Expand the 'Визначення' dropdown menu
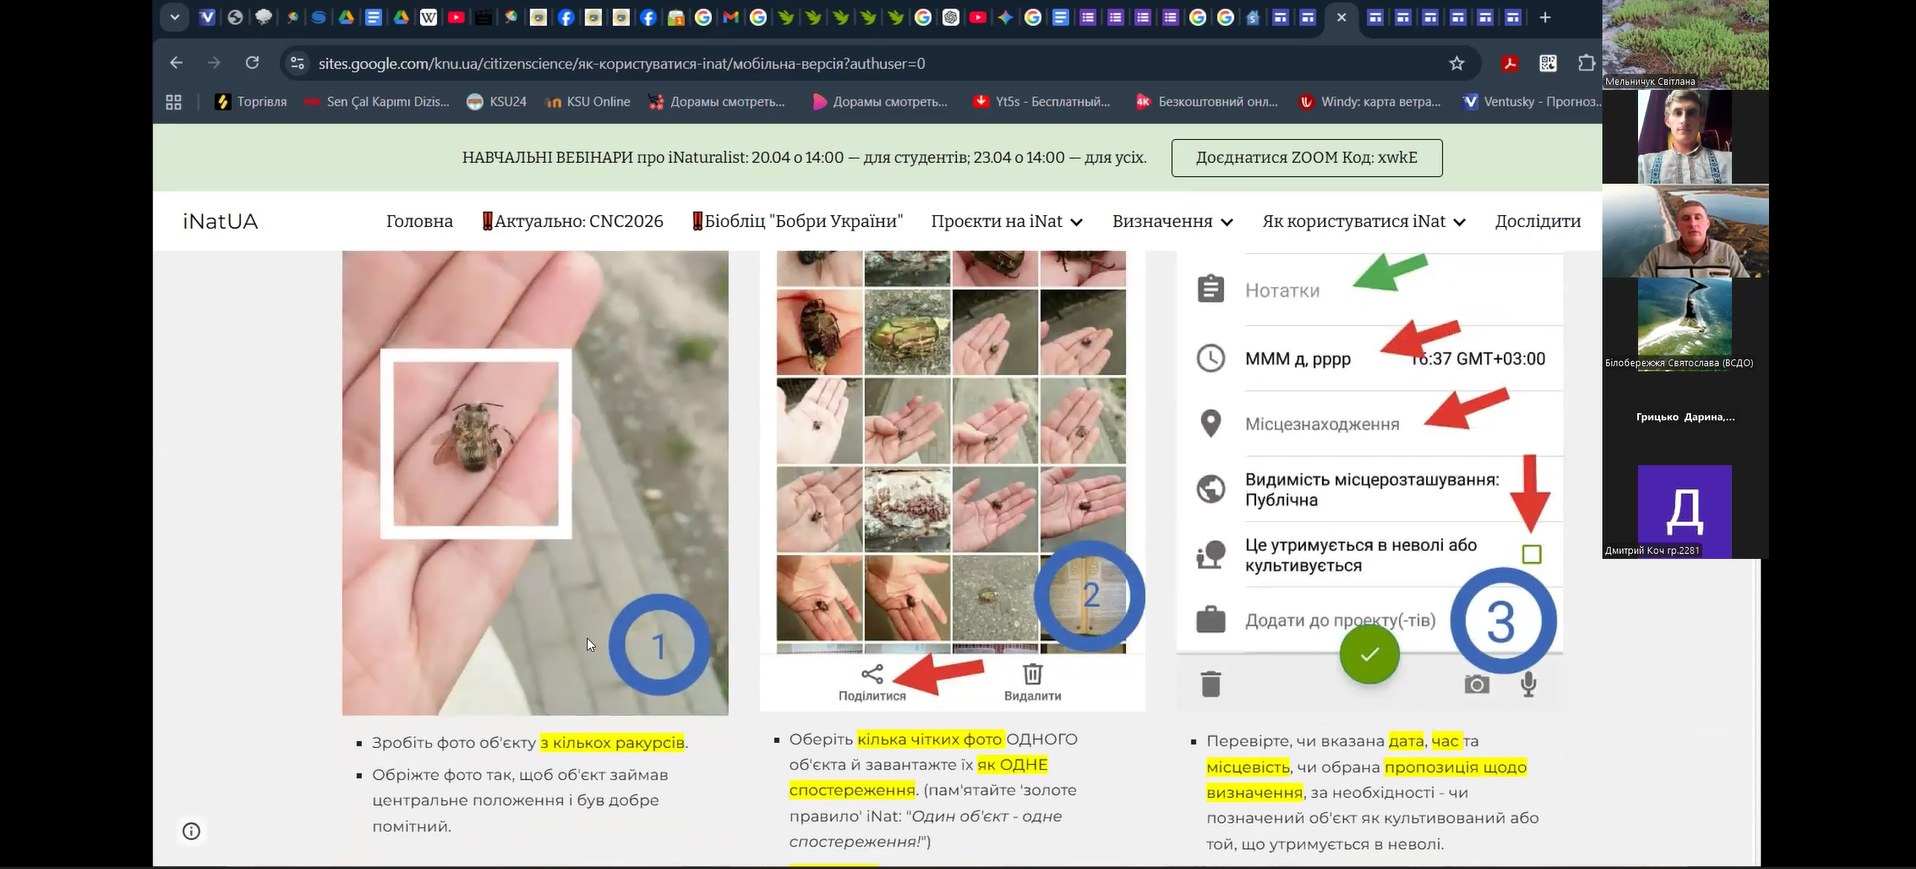1916x869 pixels. [x=1172, y=221]
